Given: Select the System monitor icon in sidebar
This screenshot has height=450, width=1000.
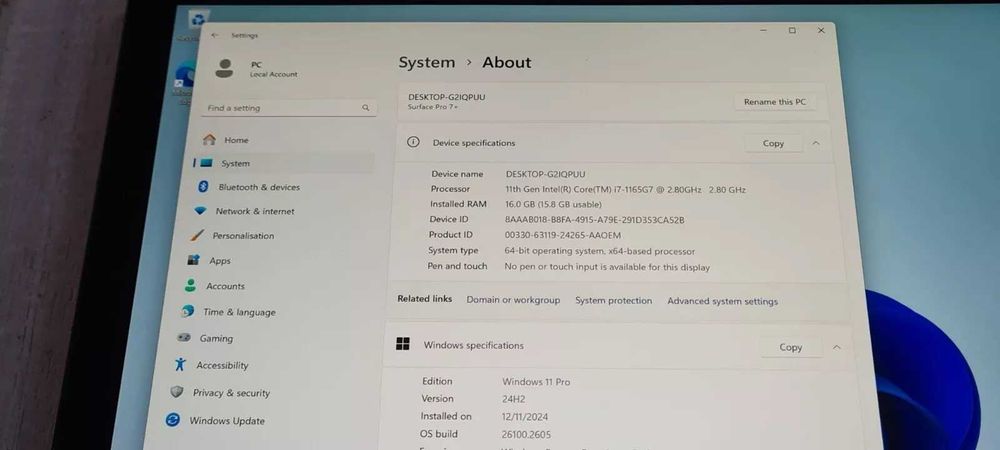Looking at the screenshot, I should (x=206, y=163).
